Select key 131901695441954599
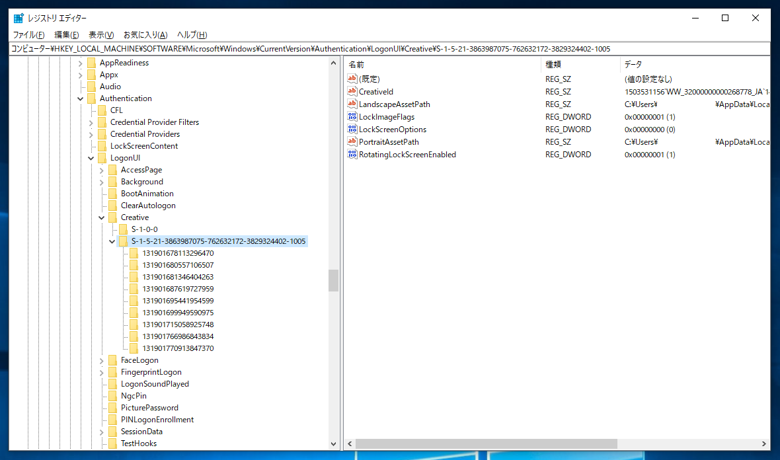780x460 pixels. pos(178,301)
